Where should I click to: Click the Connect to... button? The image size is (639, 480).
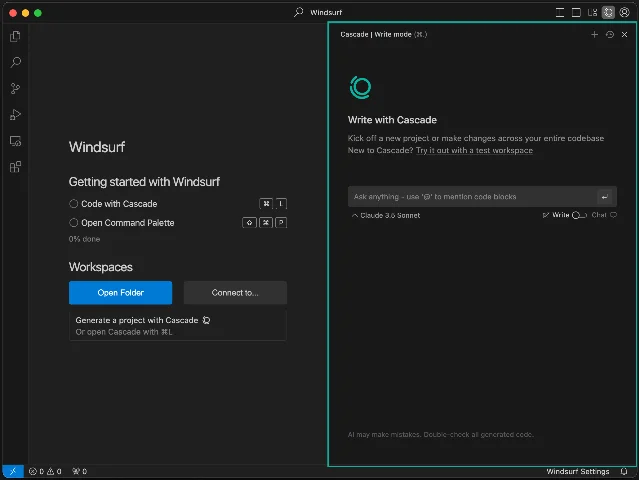(x=235, y=293)
